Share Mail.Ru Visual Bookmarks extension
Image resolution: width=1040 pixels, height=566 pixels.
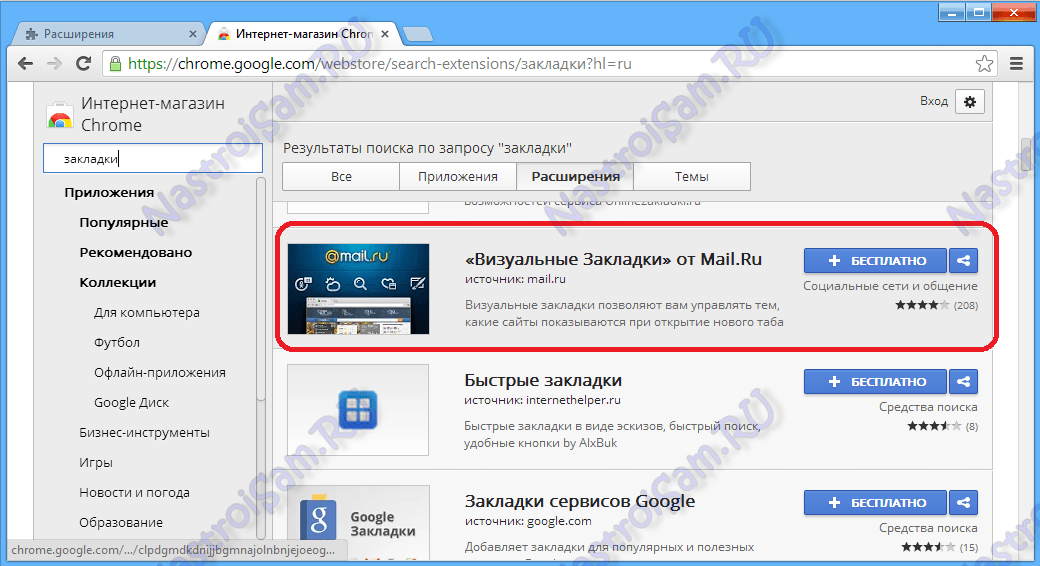964,261
